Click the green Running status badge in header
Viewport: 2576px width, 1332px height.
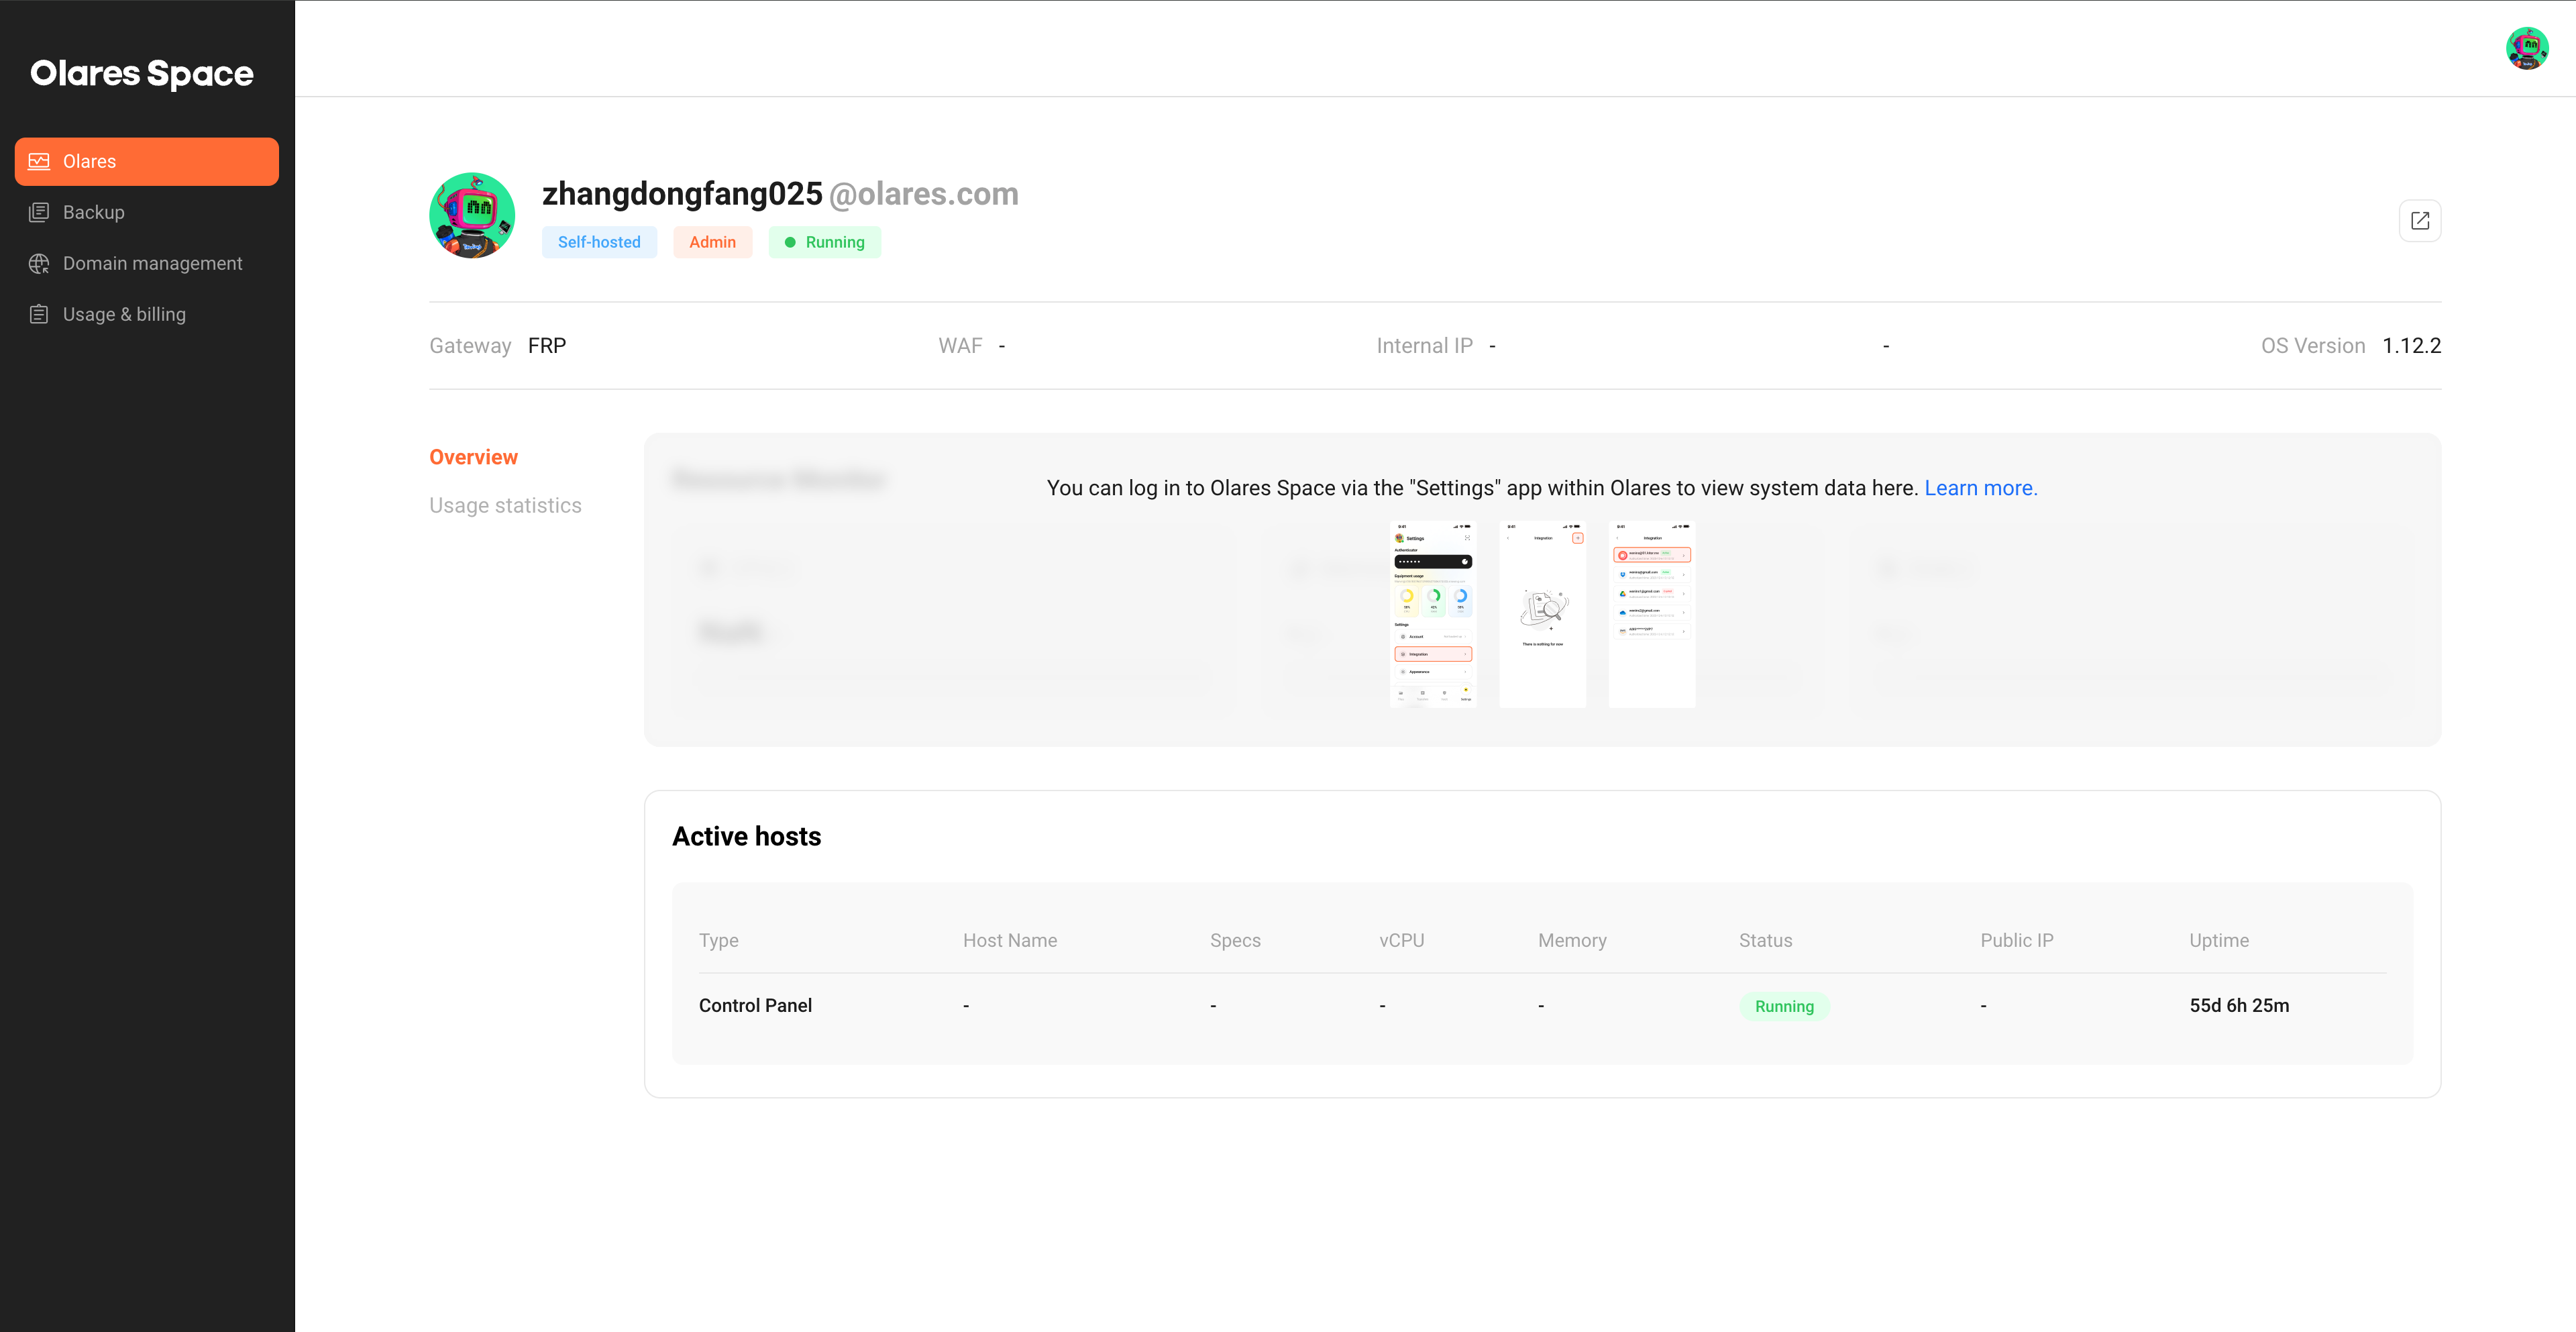pos(824,242)
